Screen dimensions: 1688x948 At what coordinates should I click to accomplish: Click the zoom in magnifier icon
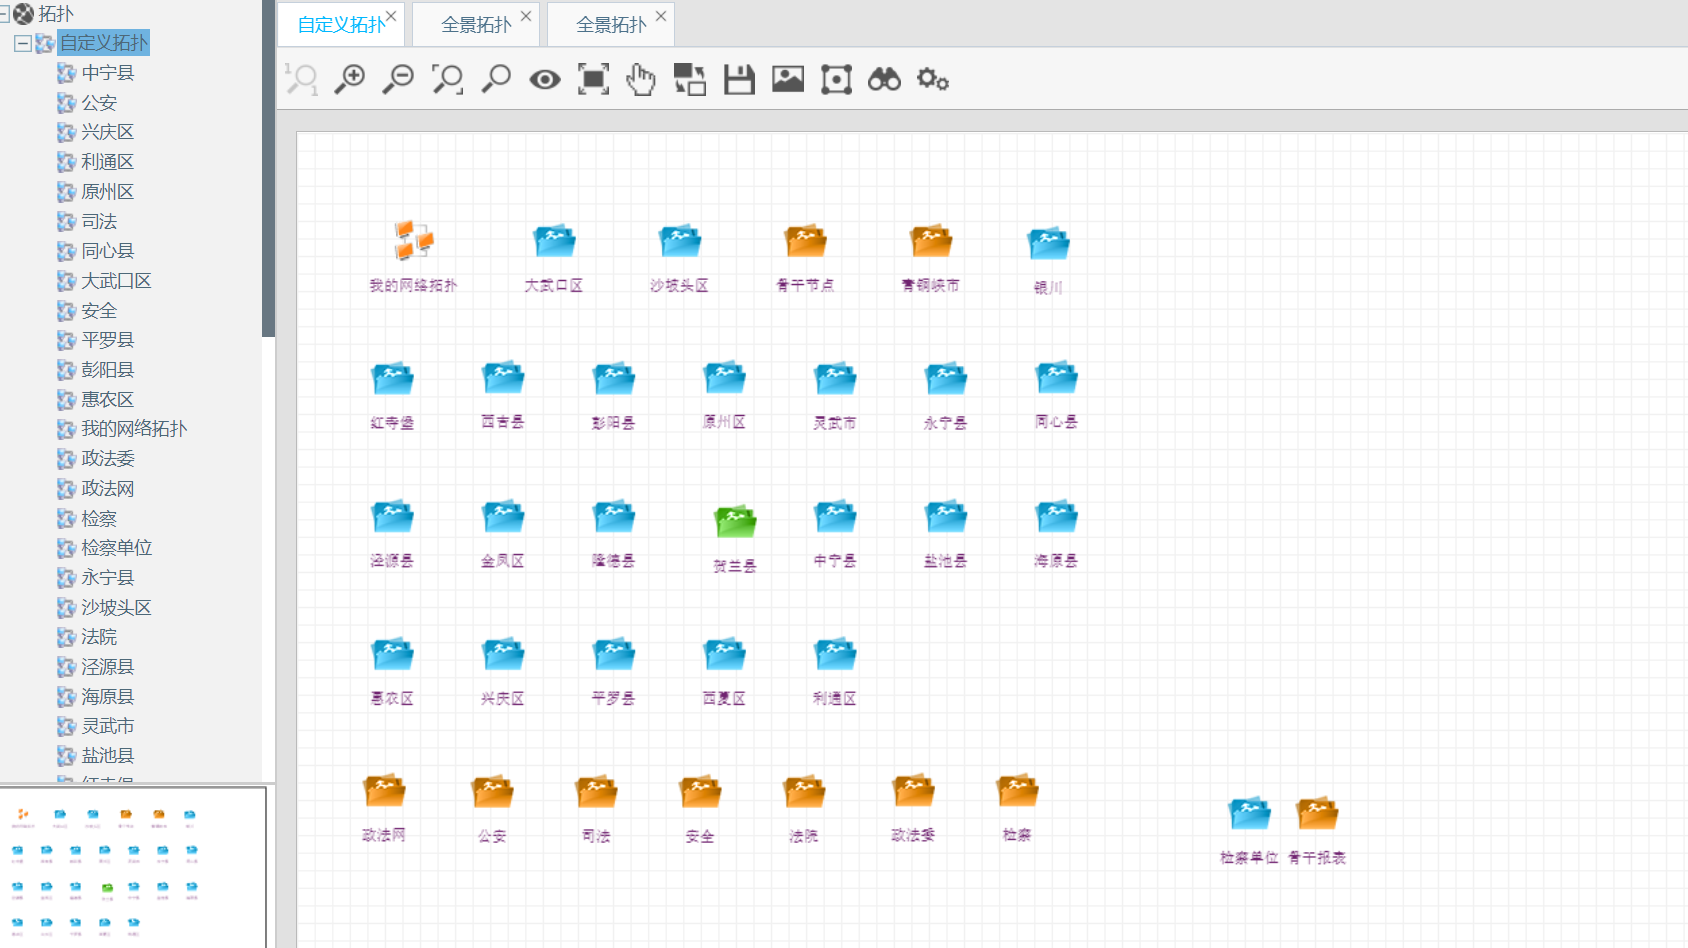pyautogui.click(x=349, y=79)
